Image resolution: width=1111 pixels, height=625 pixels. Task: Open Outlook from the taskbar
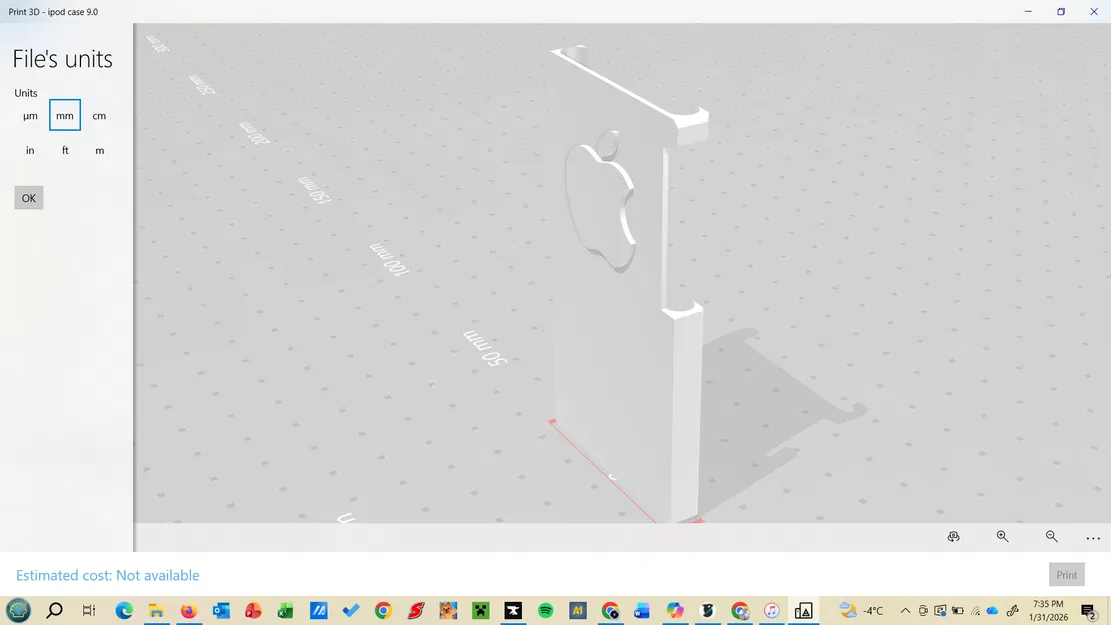[221, 610]
